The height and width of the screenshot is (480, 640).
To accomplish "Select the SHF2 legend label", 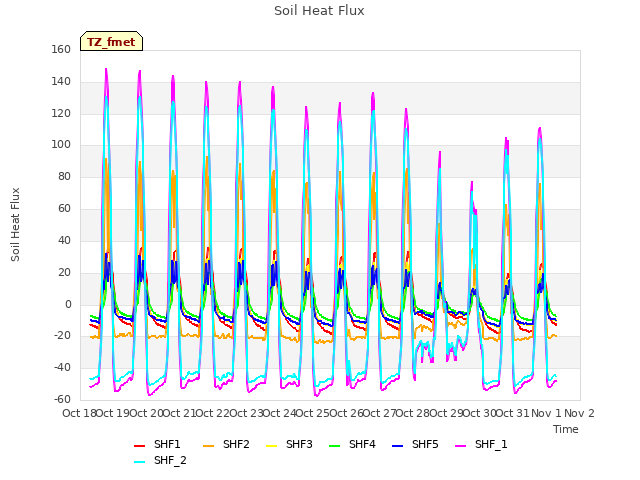I will click(x=236, y=444).
